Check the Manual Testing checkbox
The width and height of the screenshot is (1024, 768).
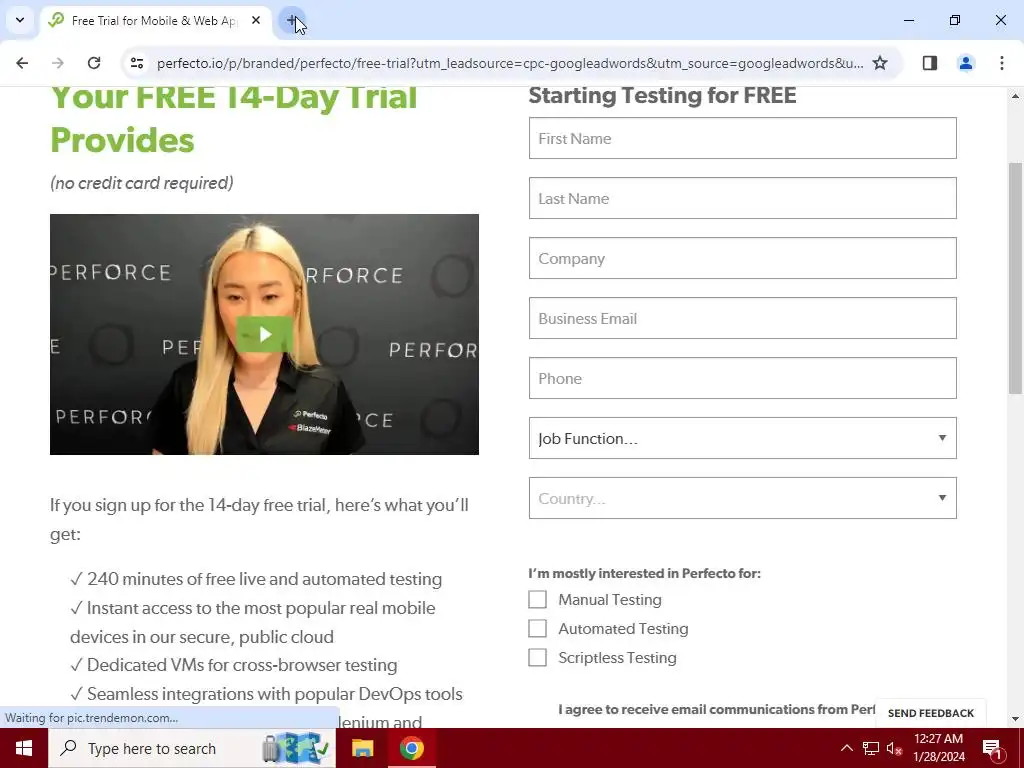pos(537,600)
